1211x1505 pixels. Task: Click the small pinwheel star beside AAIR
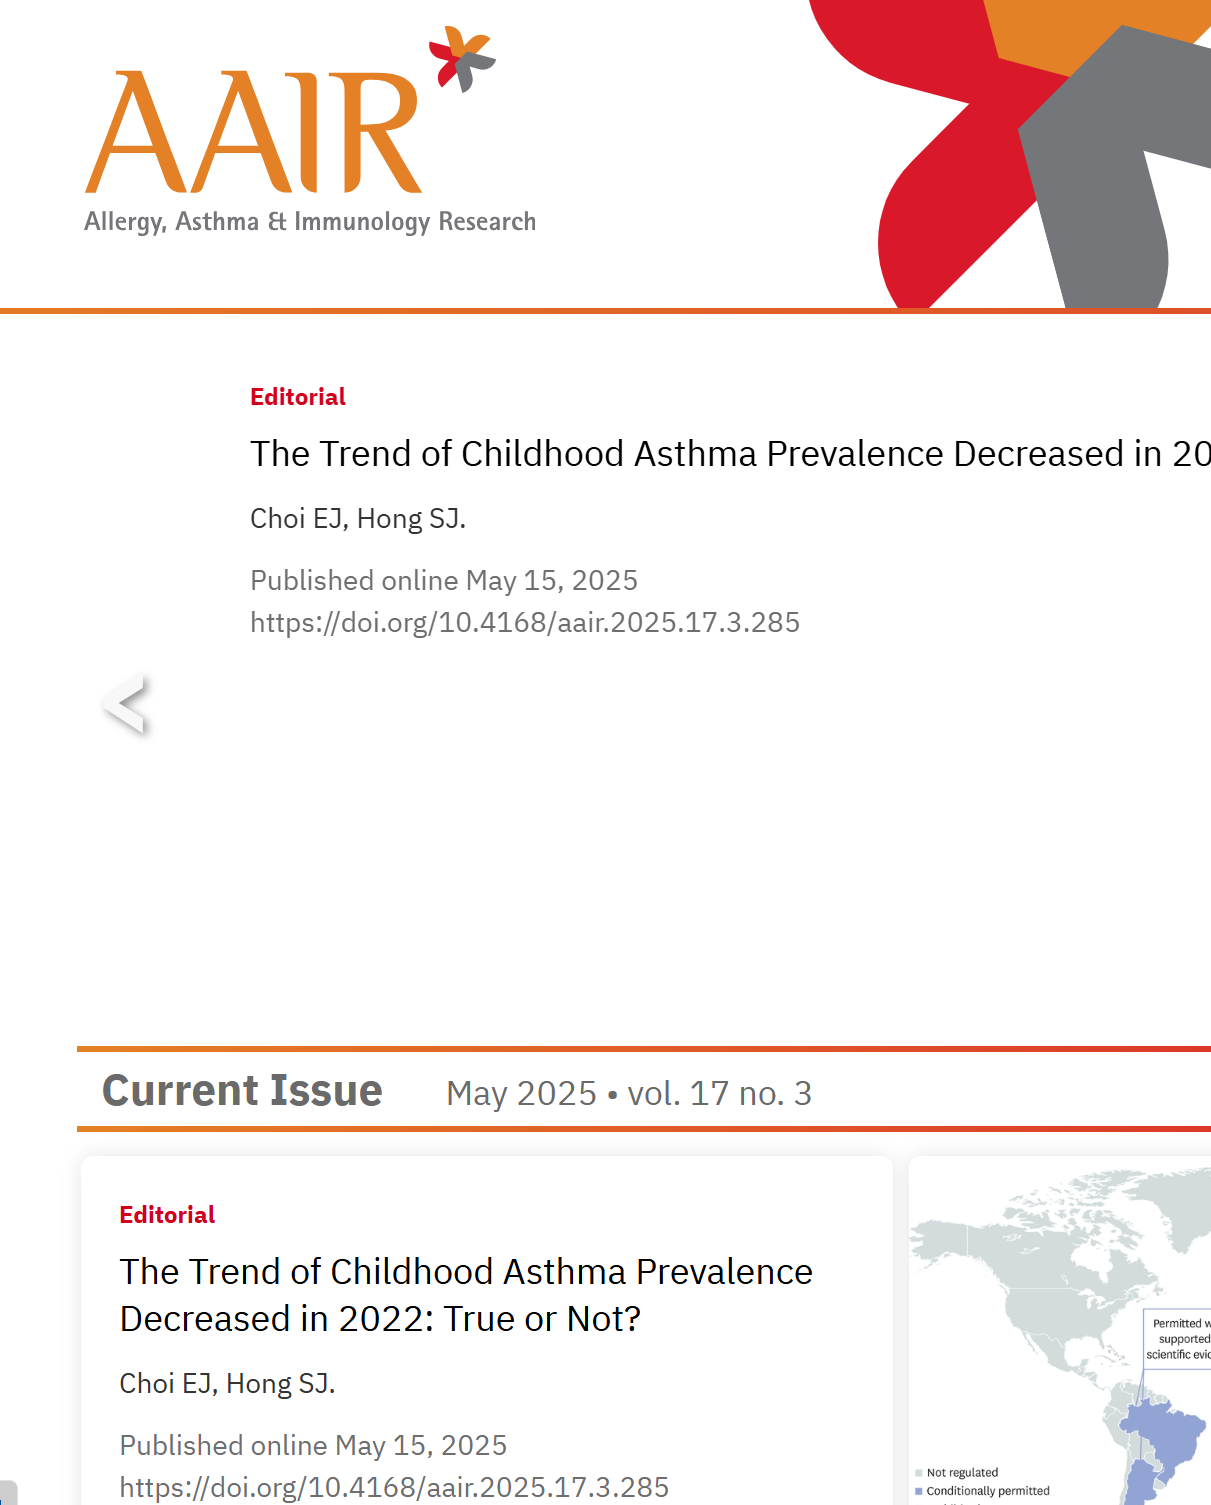(462, 59)
